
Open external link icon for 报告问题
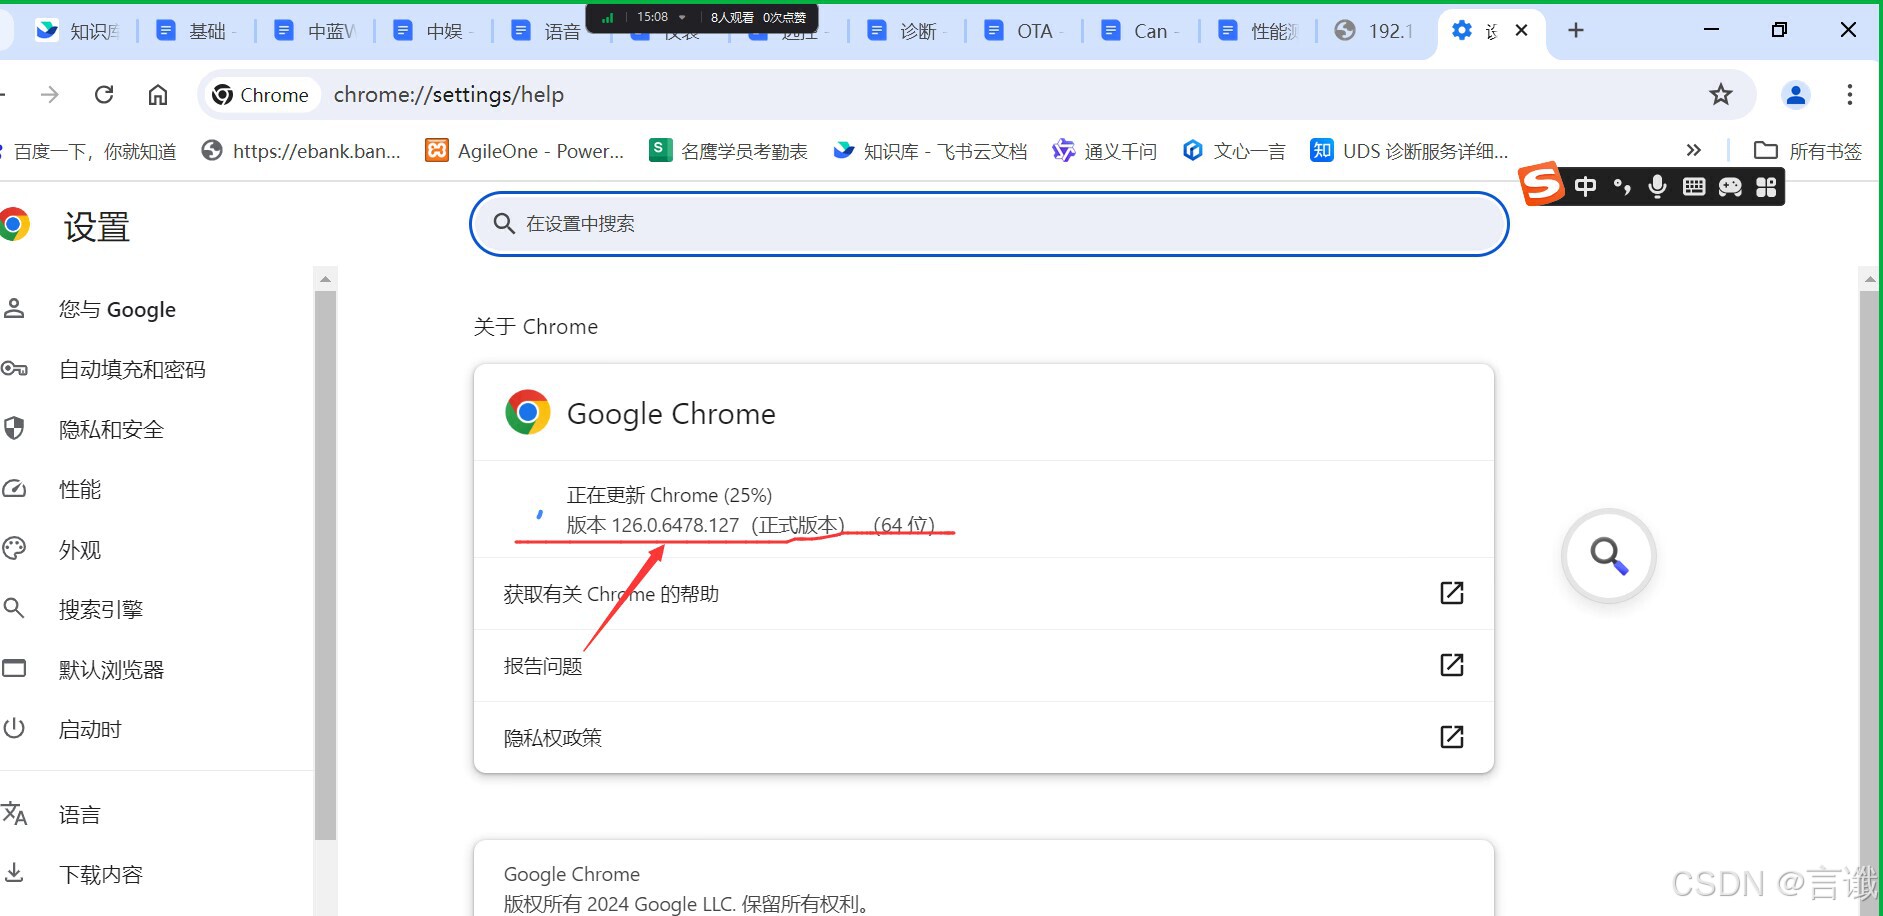tap(1452, 665)
